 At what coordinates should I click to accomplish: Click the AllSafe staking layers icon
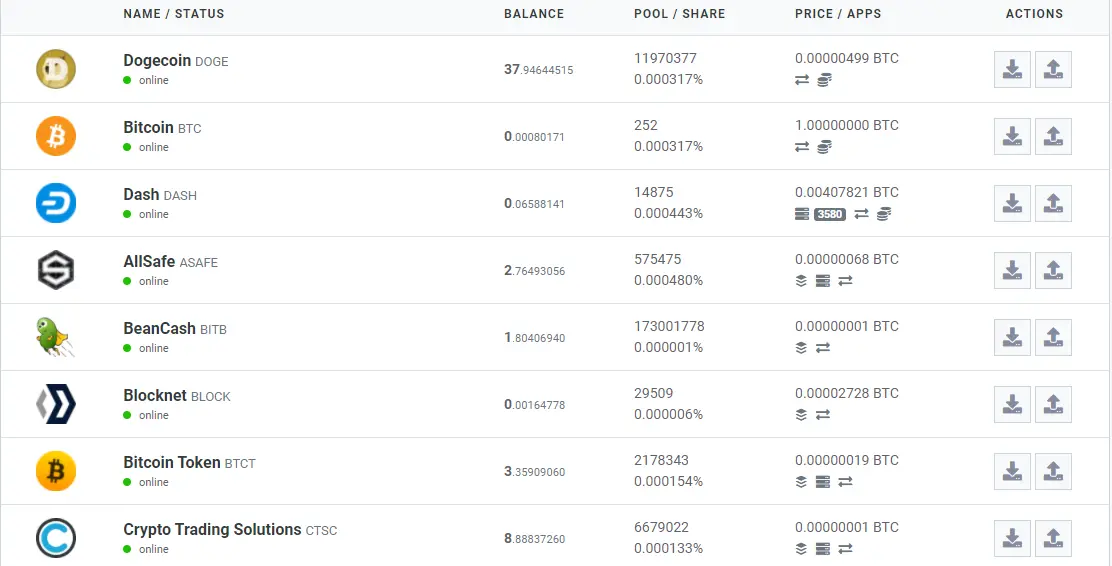(x=801, y=281)
